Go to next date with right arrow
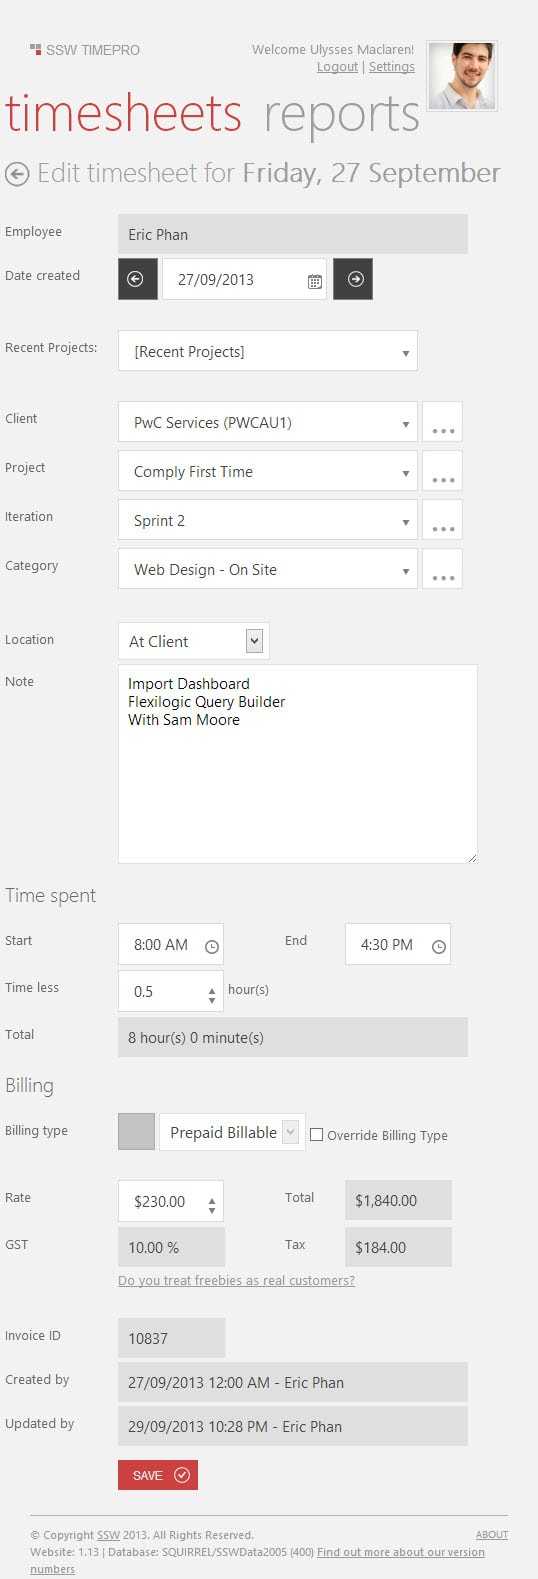538x1579 pixels. click(353, 279)
